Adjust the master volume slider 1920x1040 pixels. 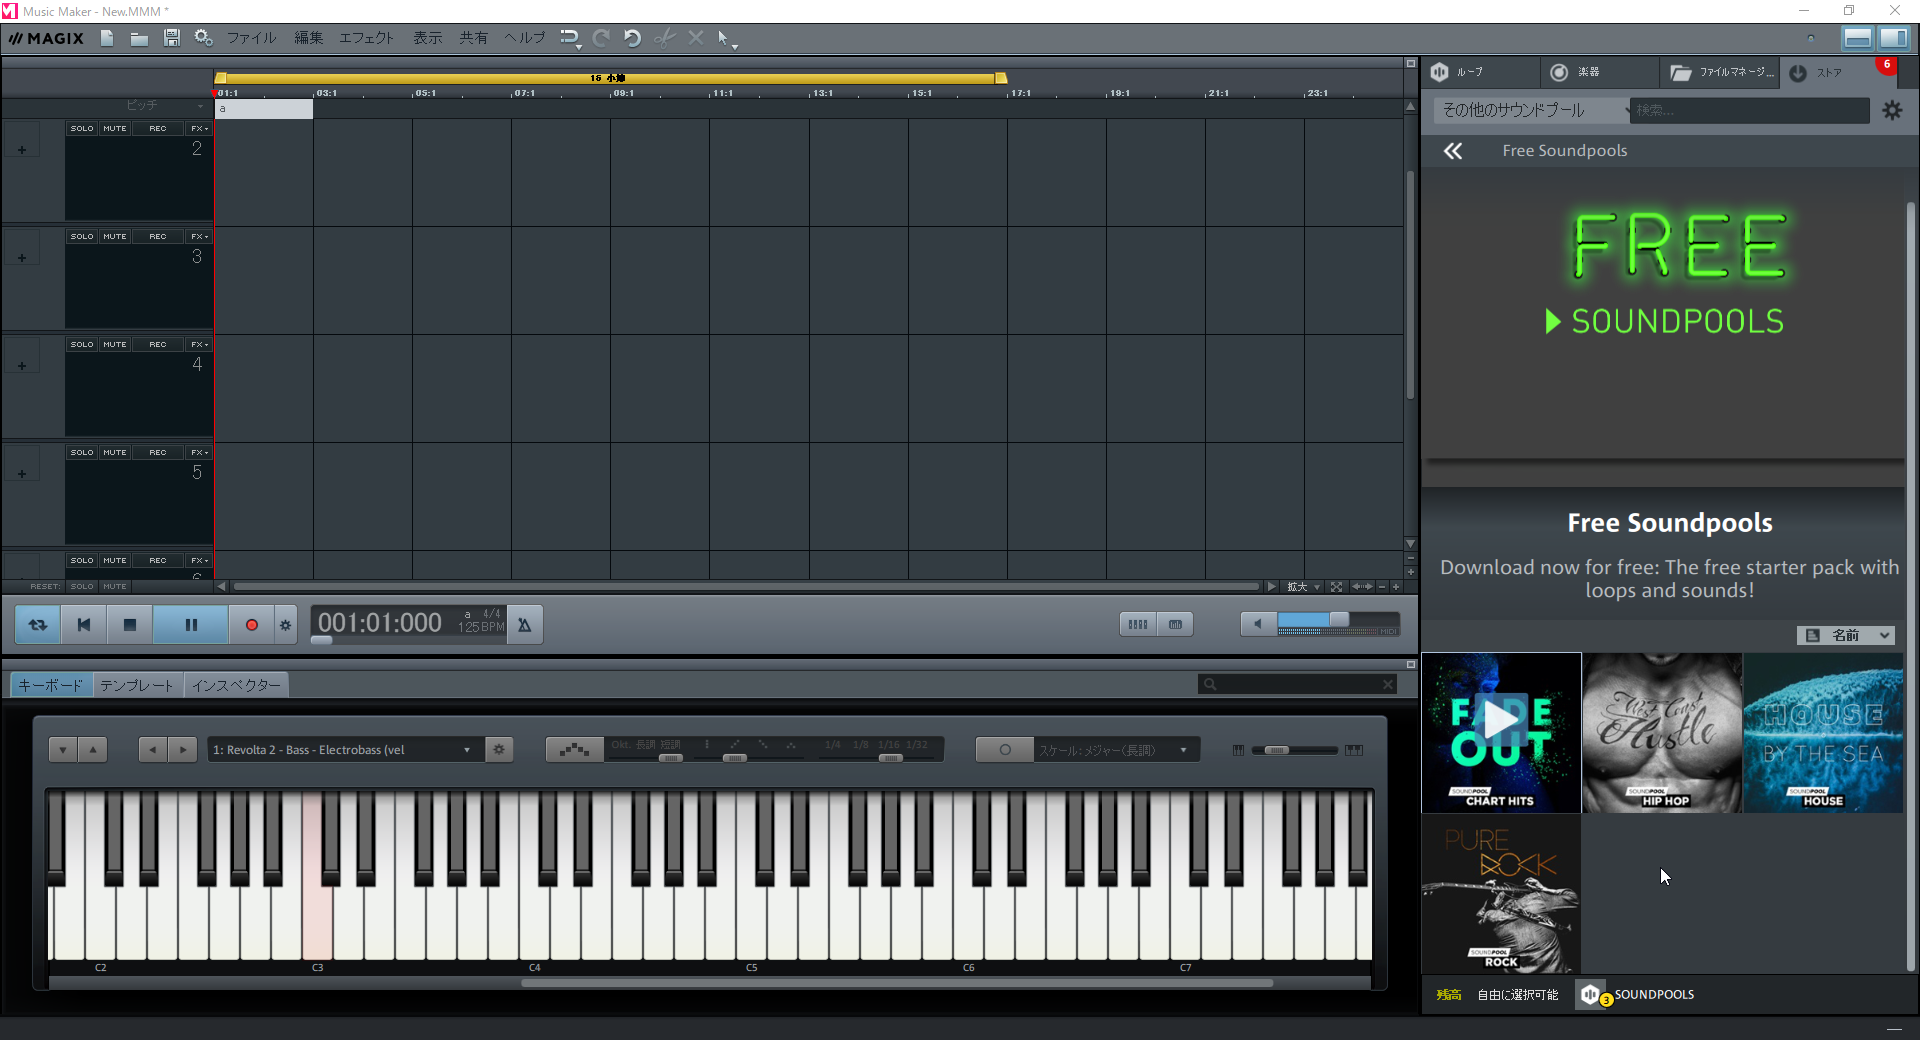point(1338,621)
